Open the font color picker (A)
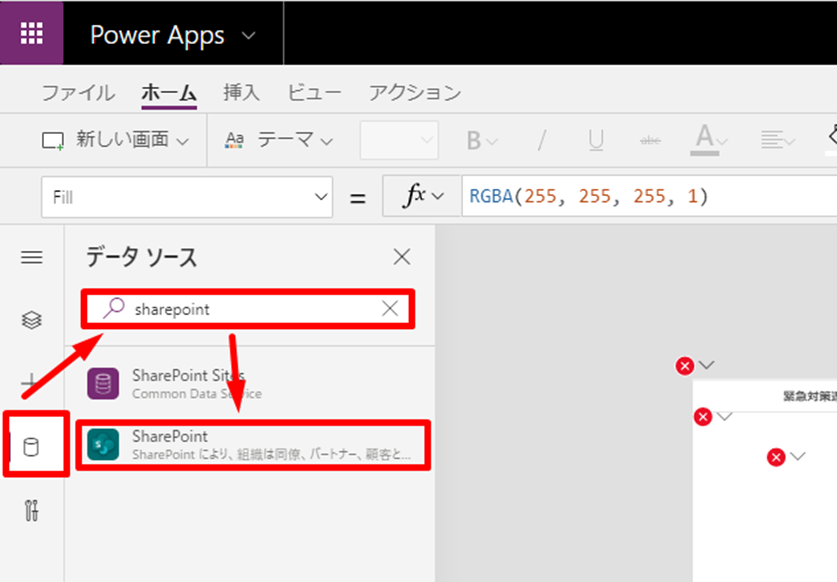Image resolution: width=837 pixels, height=582 pixels. (x=710, y=140)
